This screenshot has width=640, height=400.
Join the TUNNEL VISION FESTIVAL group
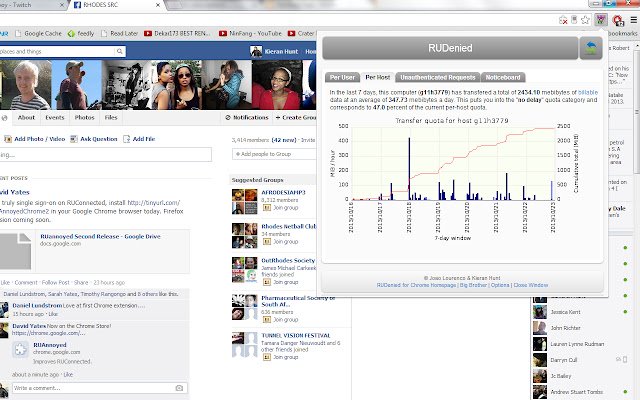tap(281, 357)
